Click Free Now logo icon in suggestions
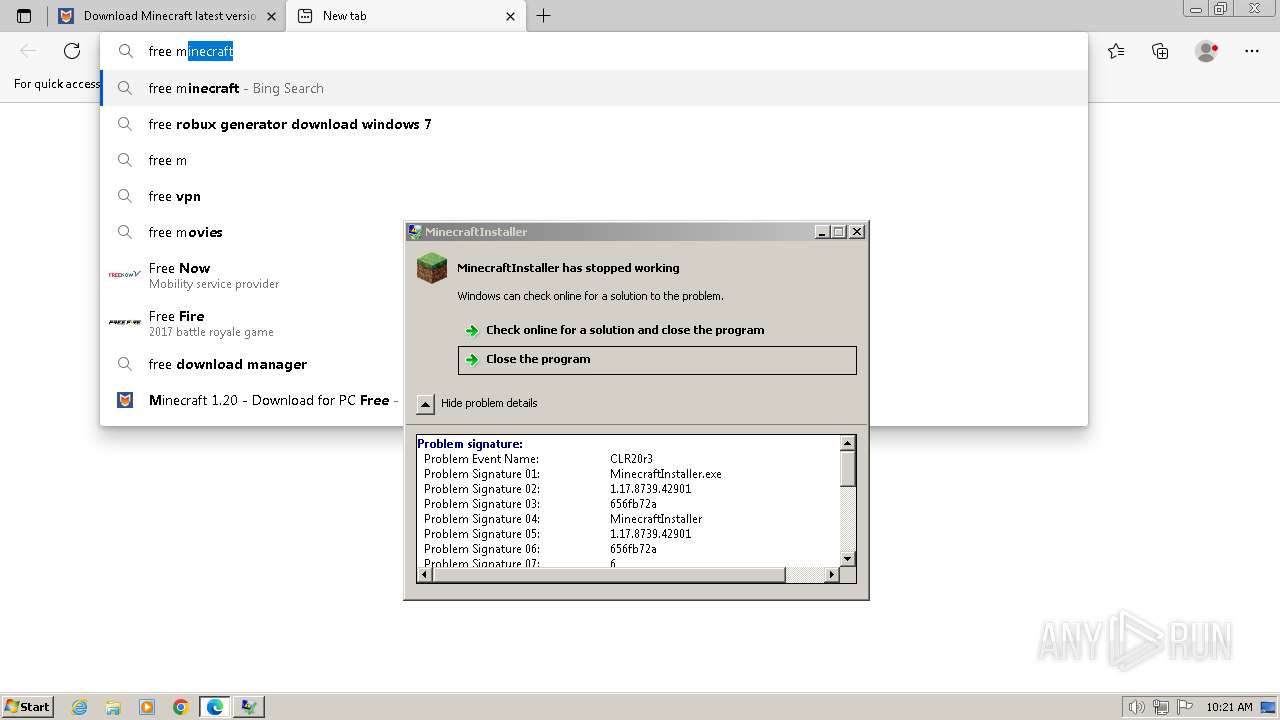This screenshot has height=720, width=1280. click(x=125, y=274)
